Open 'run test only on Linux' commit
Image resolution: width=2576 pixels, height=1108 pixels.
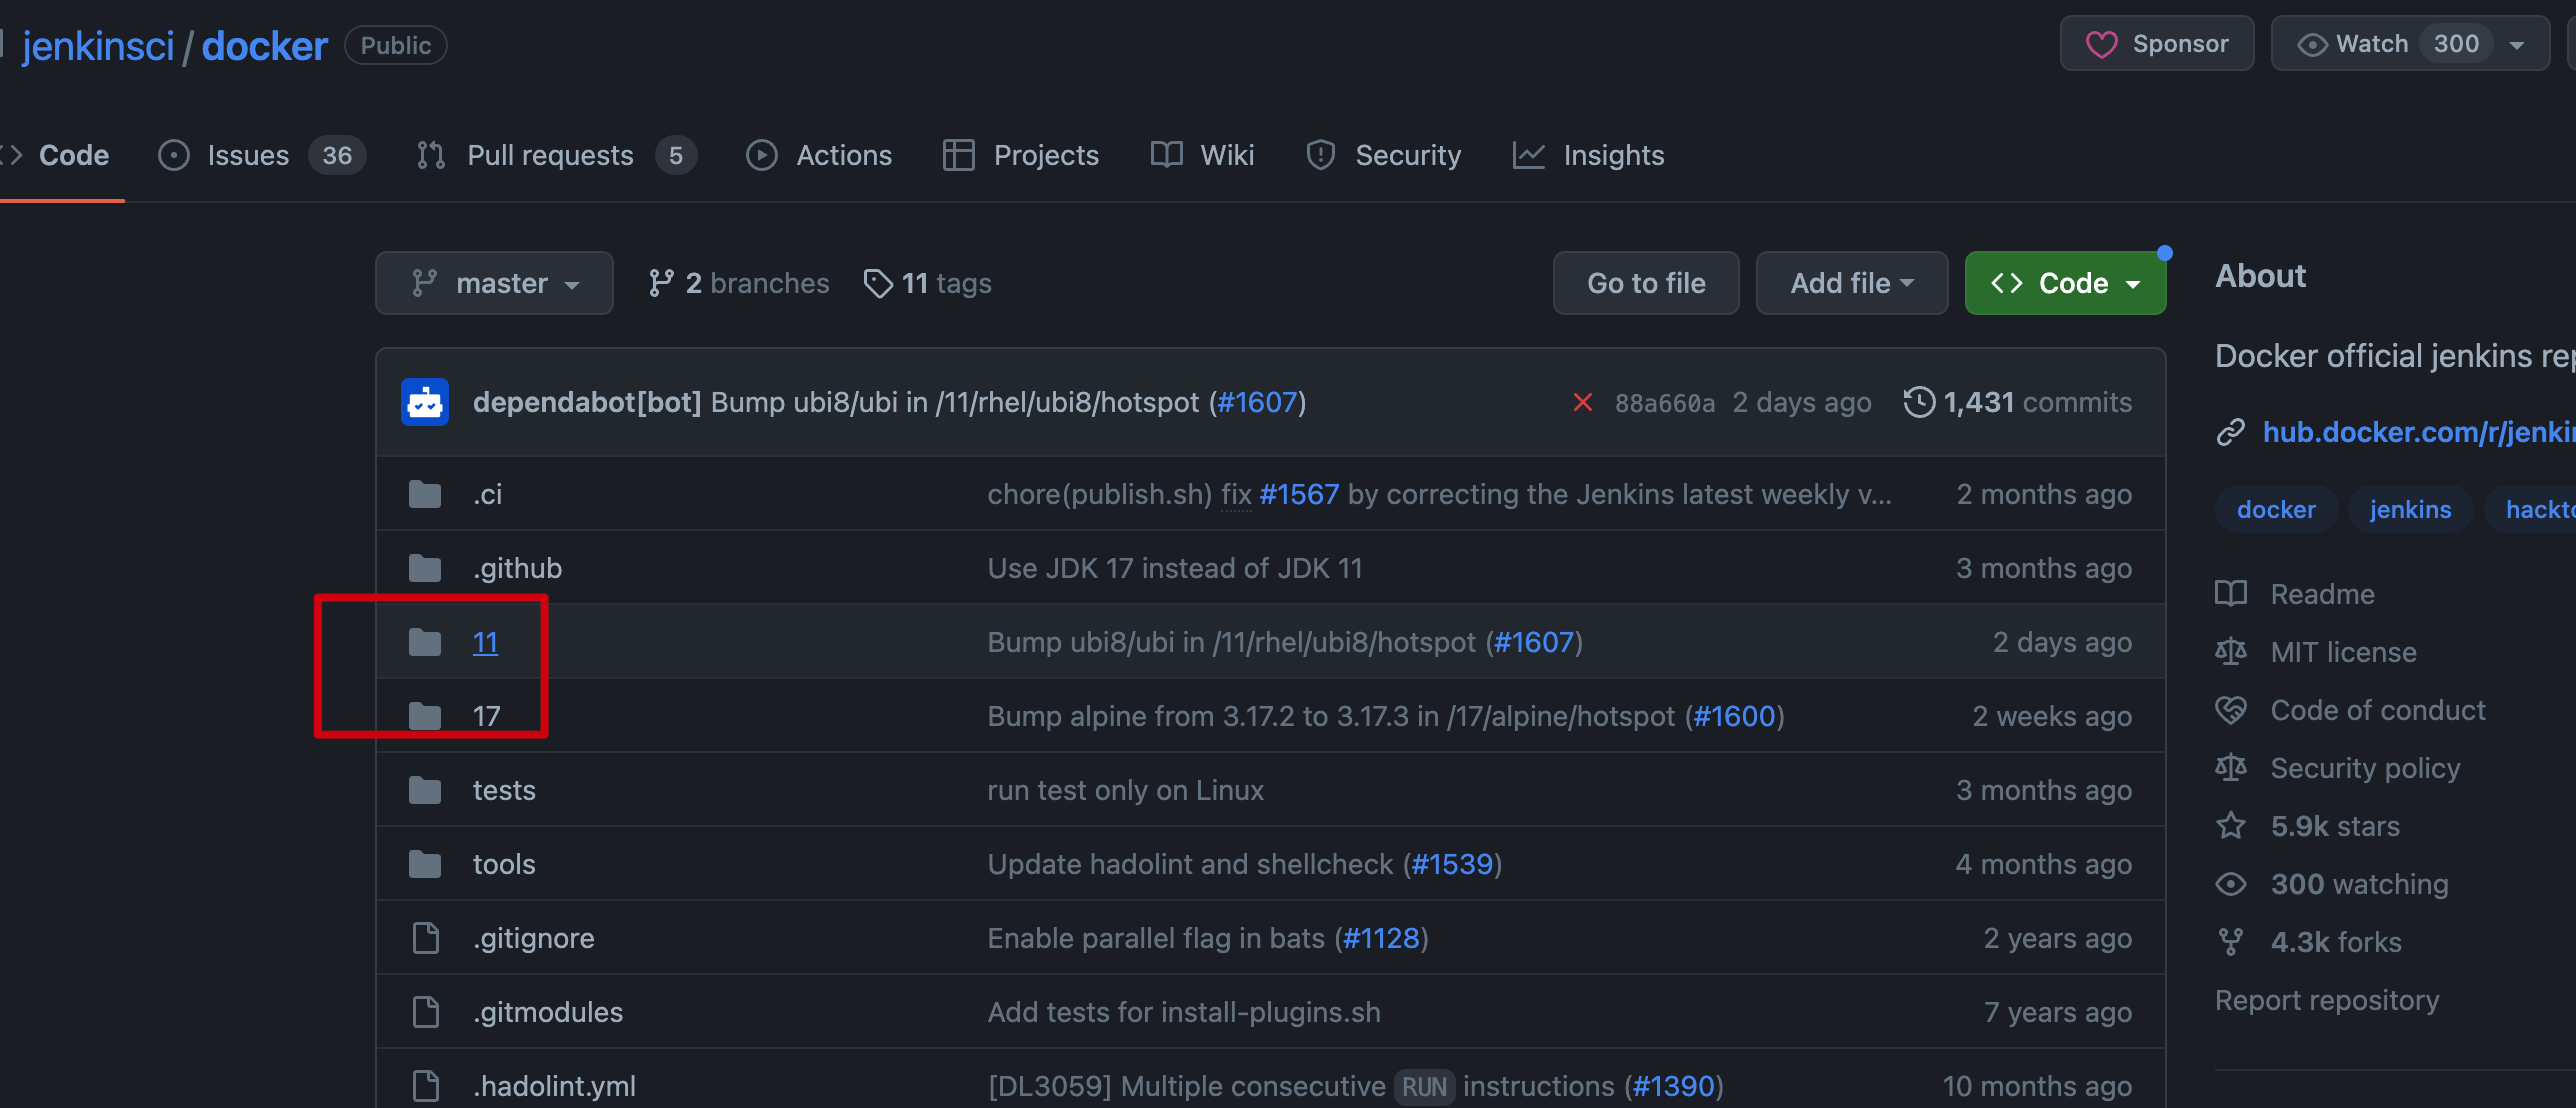1125,790
